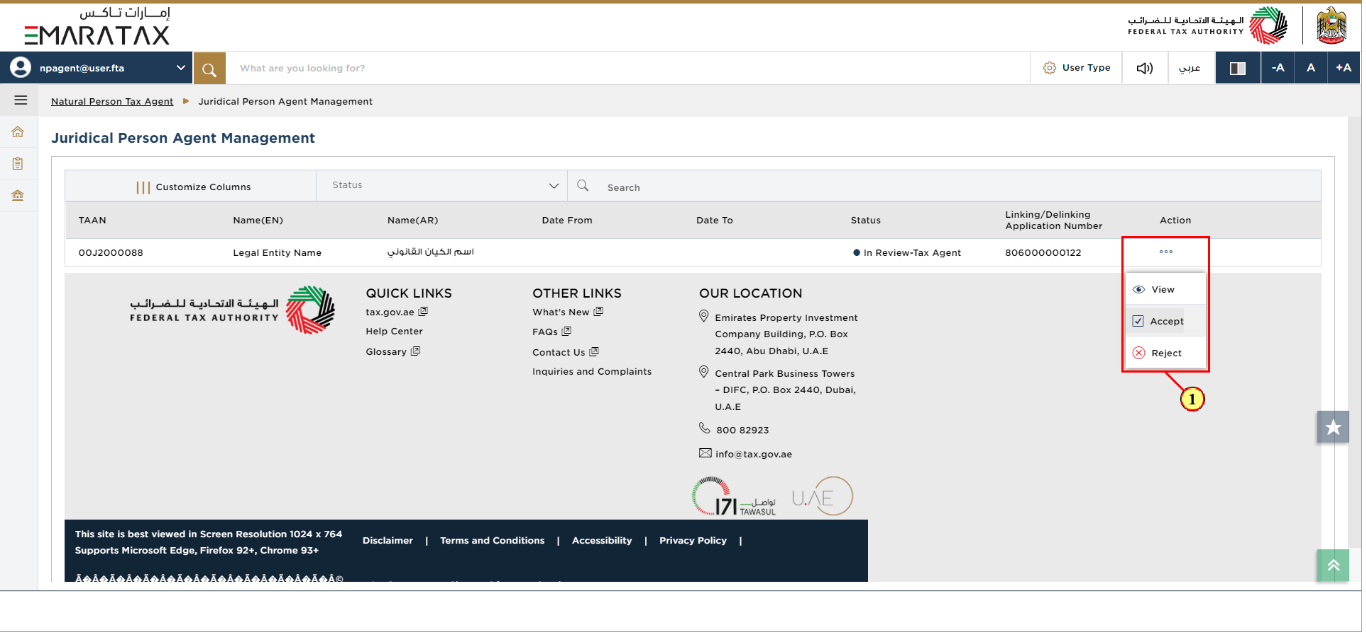The width and height of the screenshot is (1366, 637).
Task: Click the U.AE logo
Action: click(822, 497)
